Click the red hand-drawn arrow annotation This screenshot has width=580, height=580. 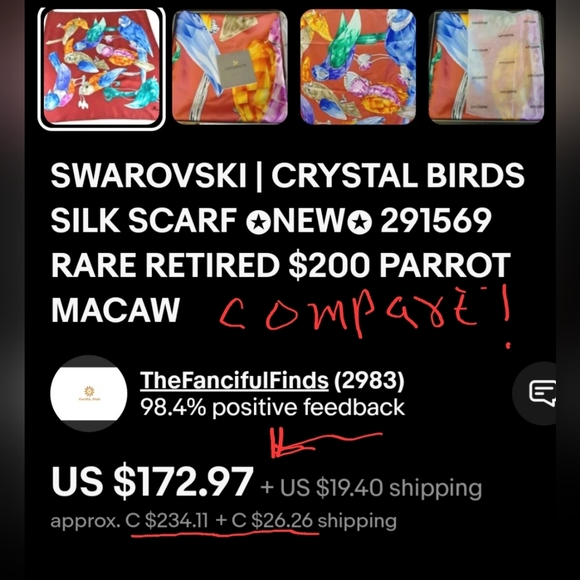pos(326,442)
